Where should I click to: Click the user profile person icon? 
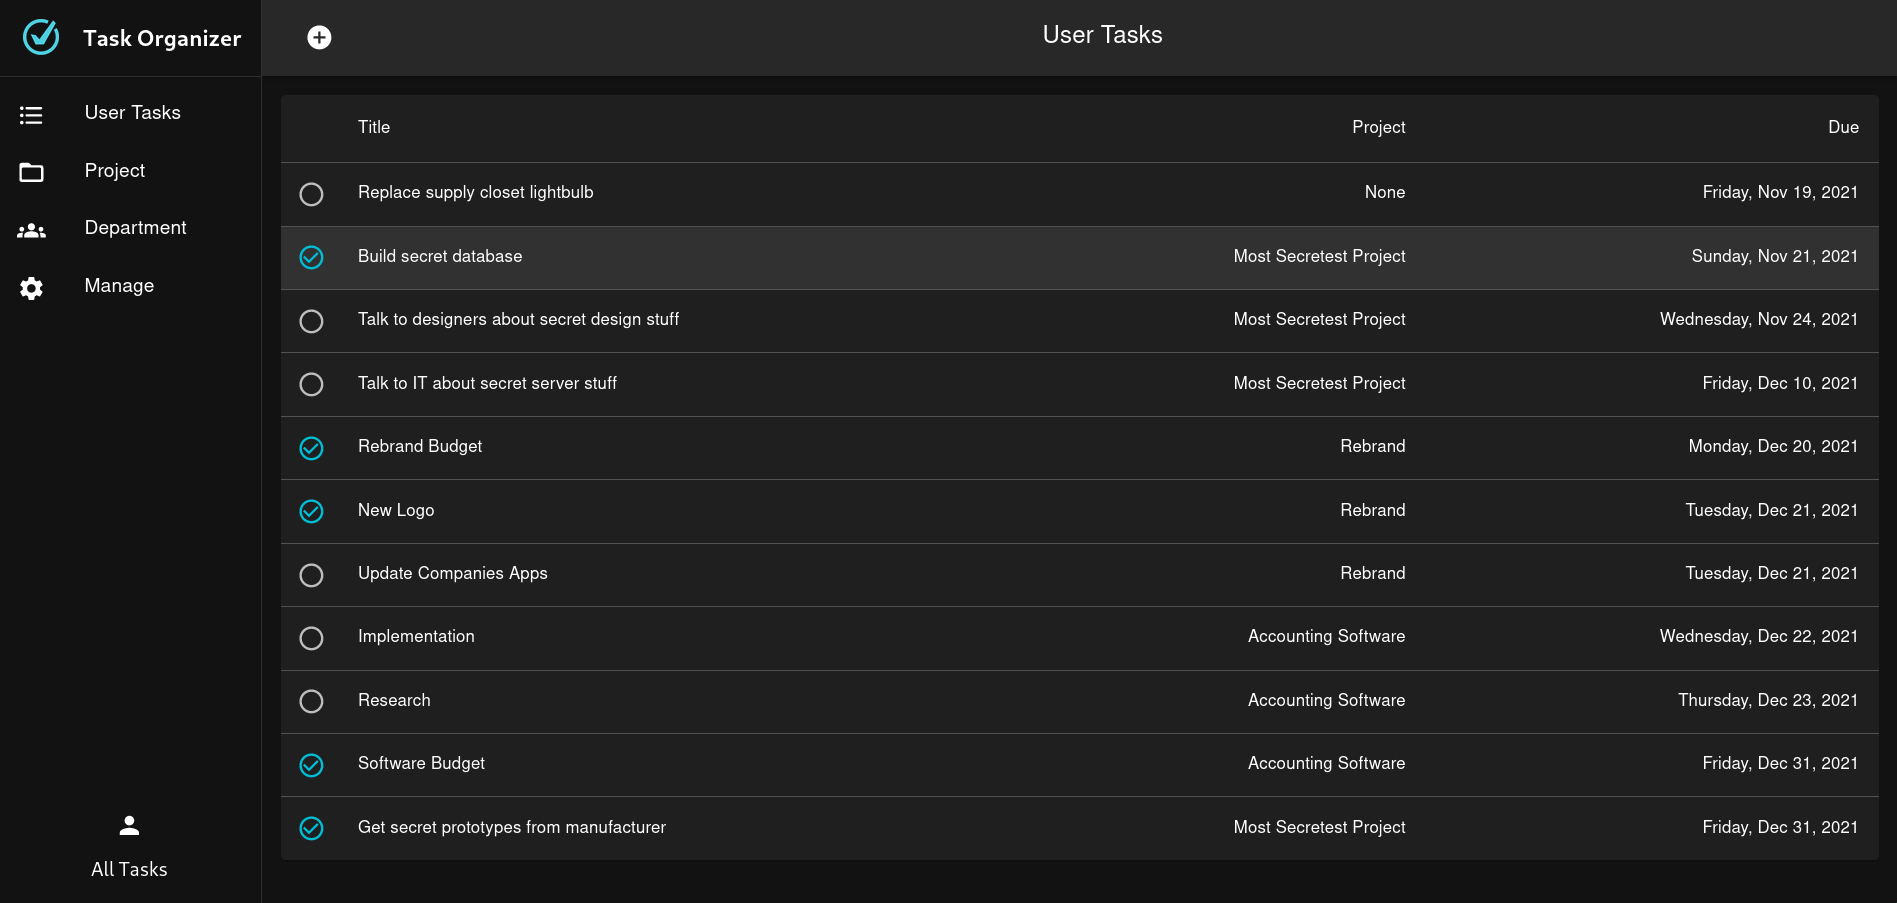point(129,825)
